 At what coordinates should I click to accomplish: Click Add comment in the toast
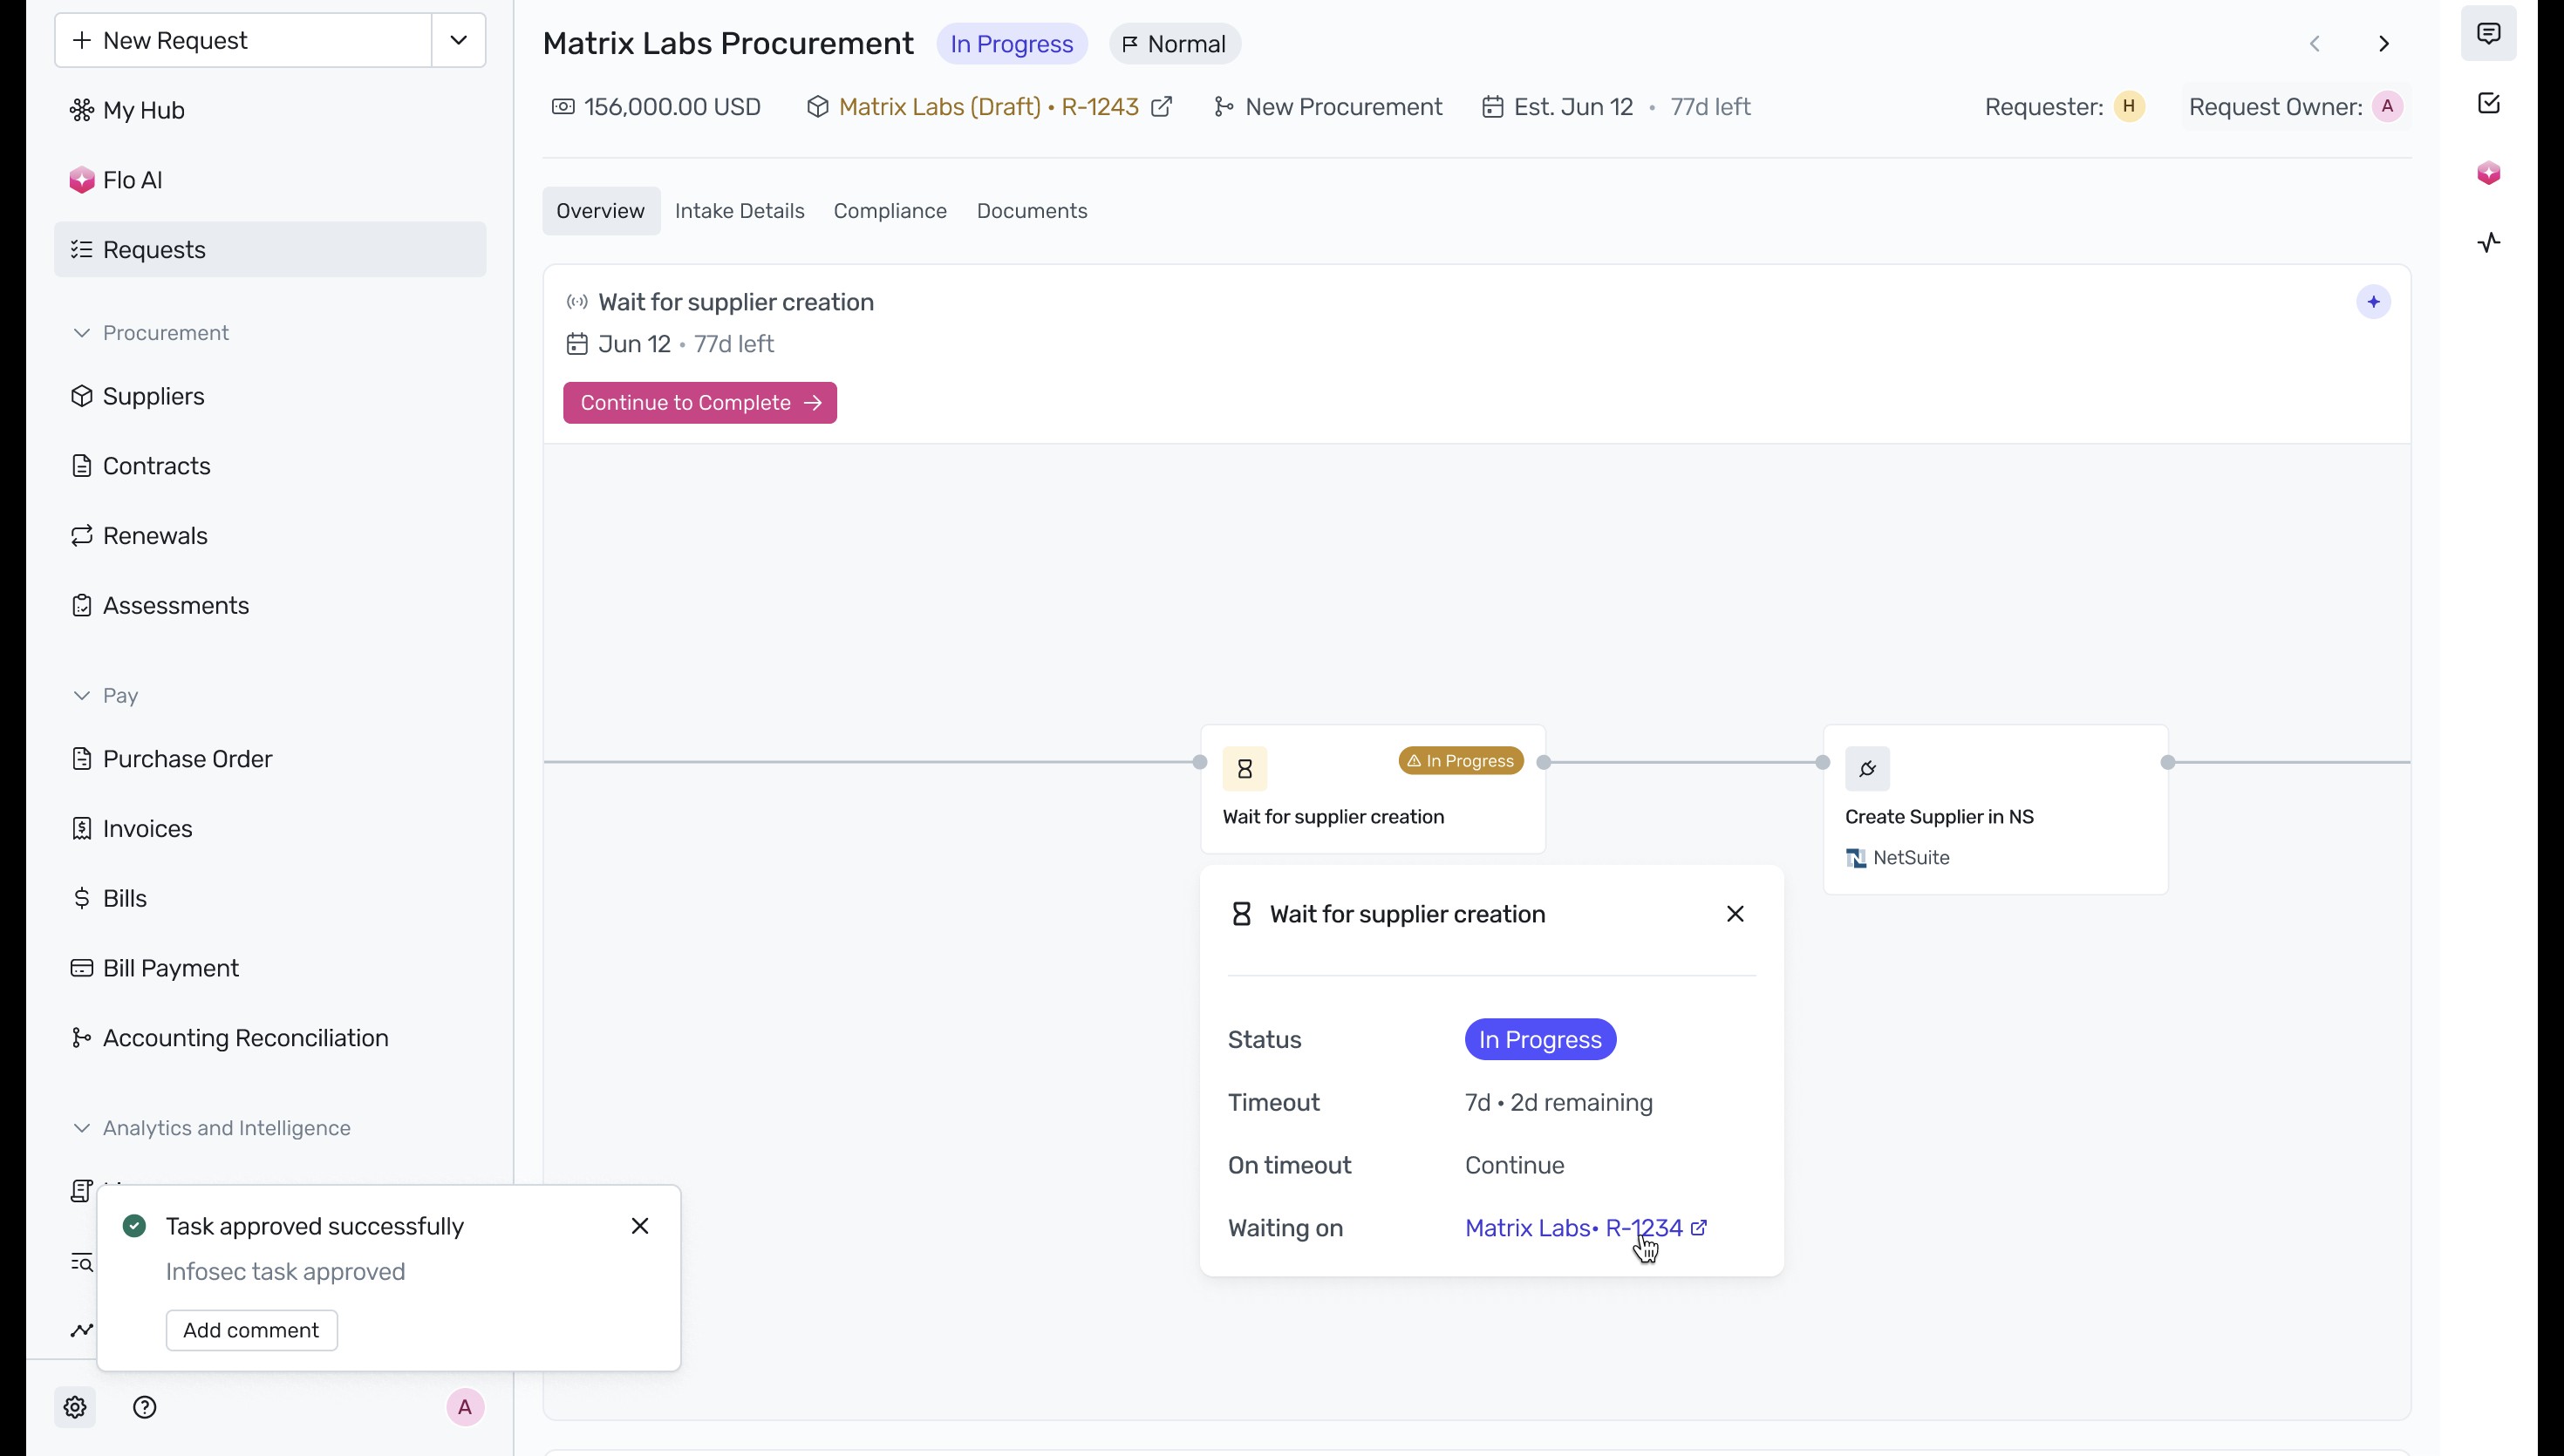(x=251, y=1330)
